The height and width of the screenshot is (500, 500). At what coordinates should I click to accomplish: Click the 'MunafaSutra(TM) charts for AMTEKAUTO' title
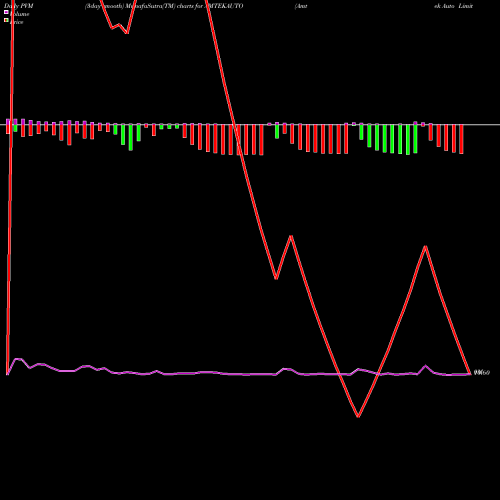[x=184, y=6]
